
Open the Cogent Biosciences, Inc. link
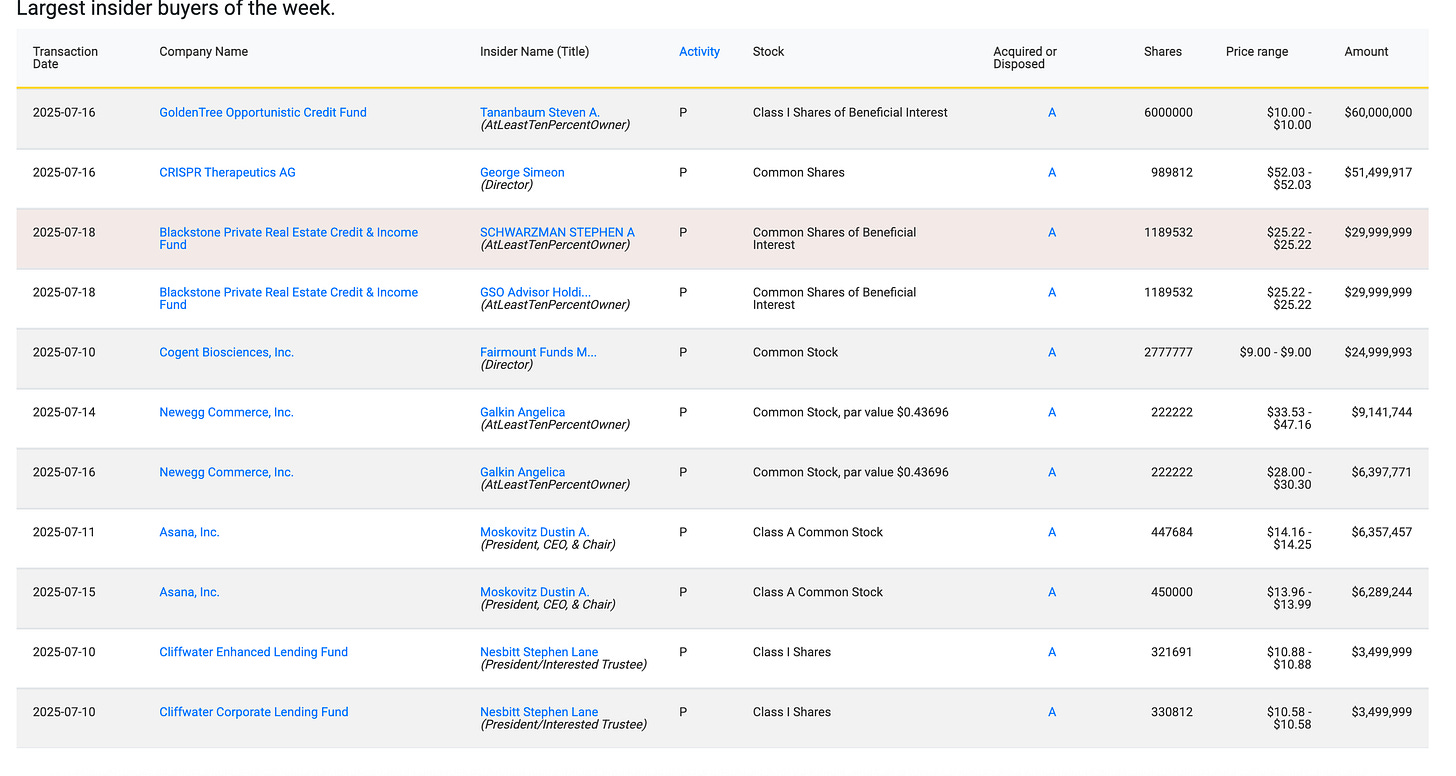point(227,353)
